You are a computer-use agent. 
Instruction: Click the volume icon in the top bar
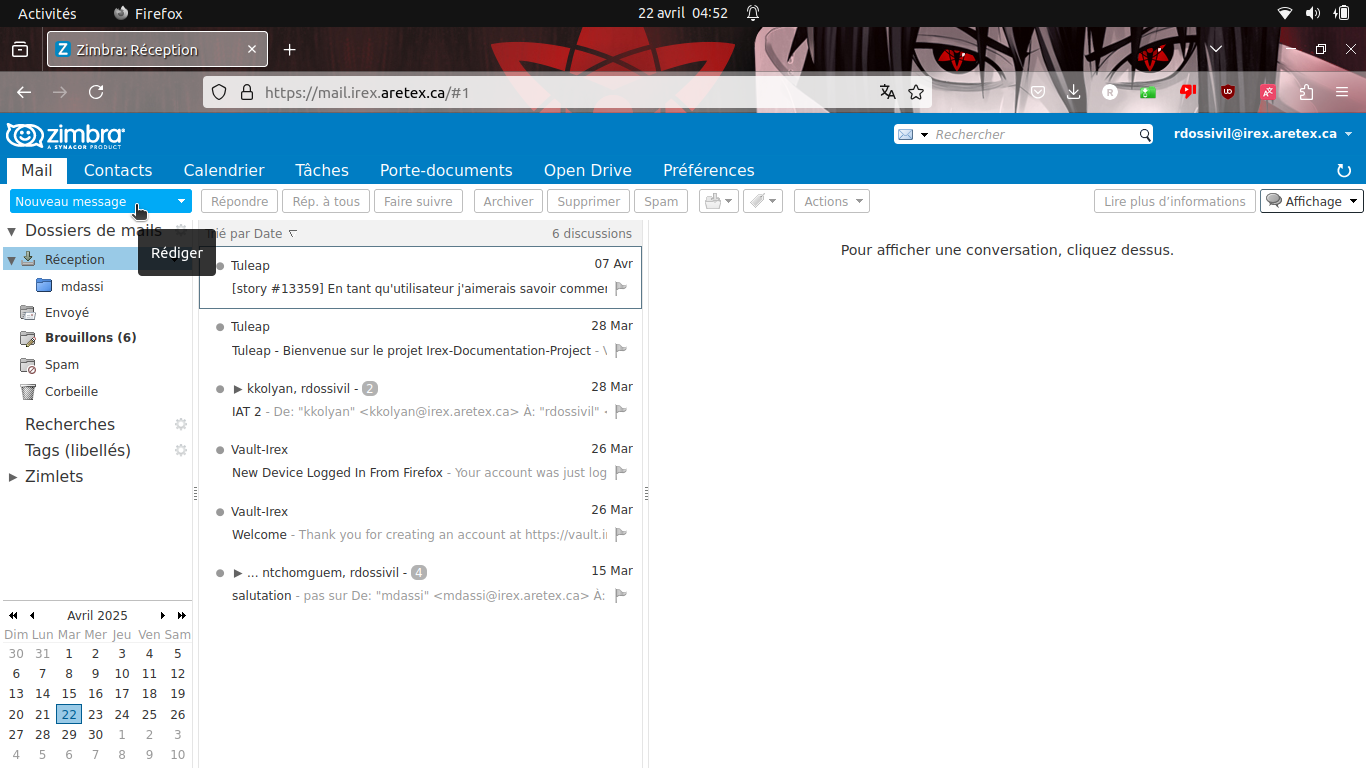[x=1313, y=13]
